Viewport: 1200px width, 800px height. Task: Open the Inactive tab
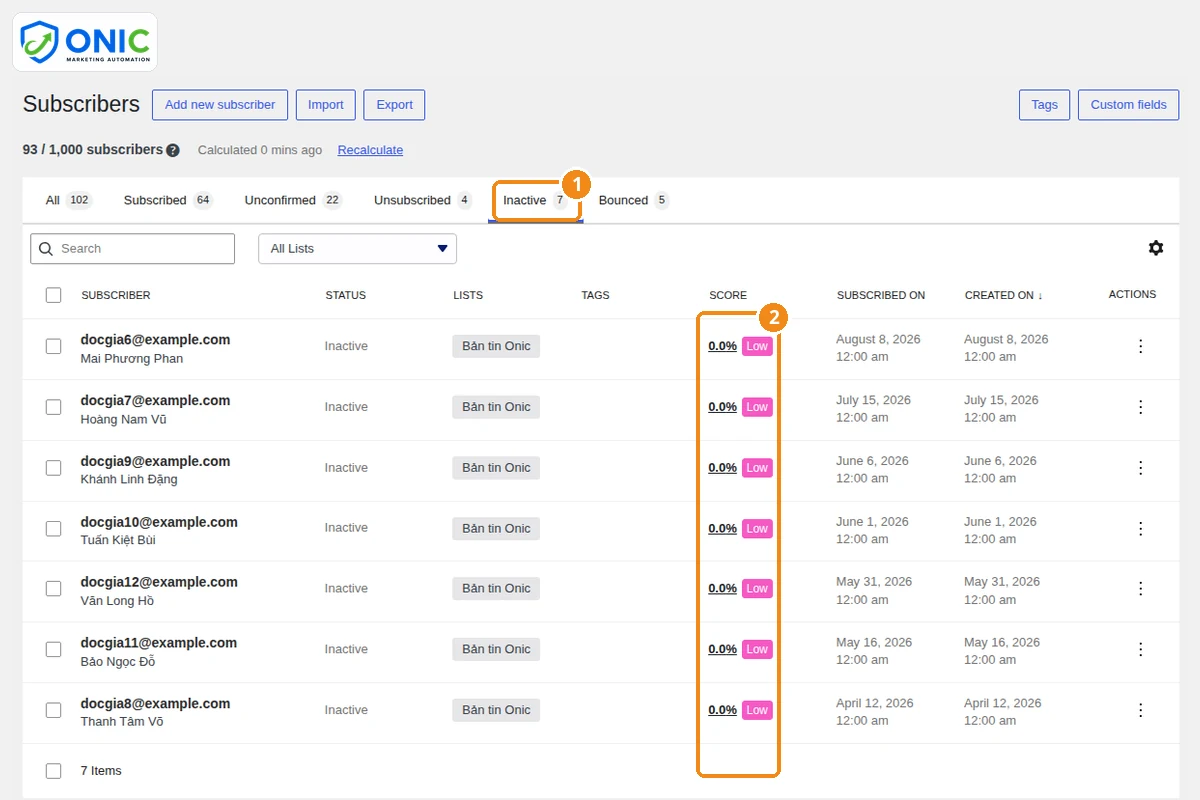[535, 200]
